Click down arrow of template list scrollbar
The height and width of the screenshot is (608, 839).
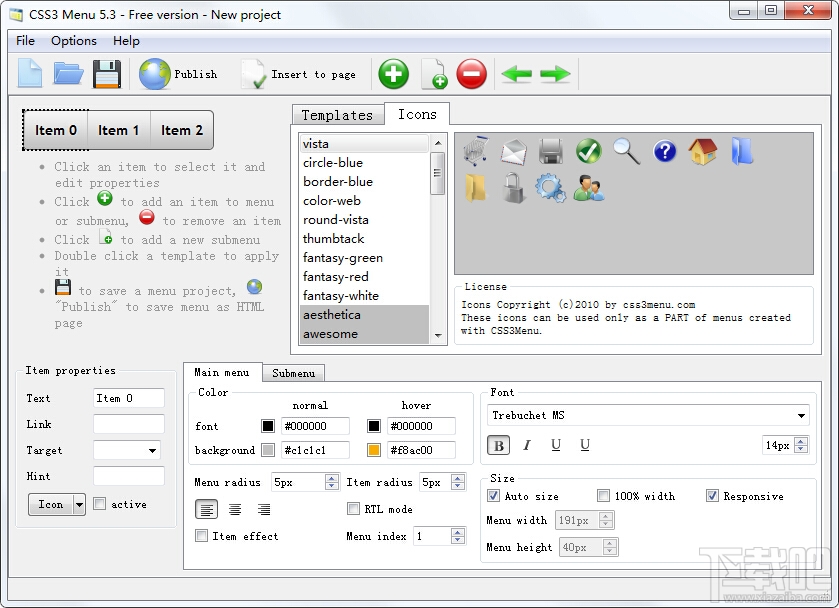438,336
